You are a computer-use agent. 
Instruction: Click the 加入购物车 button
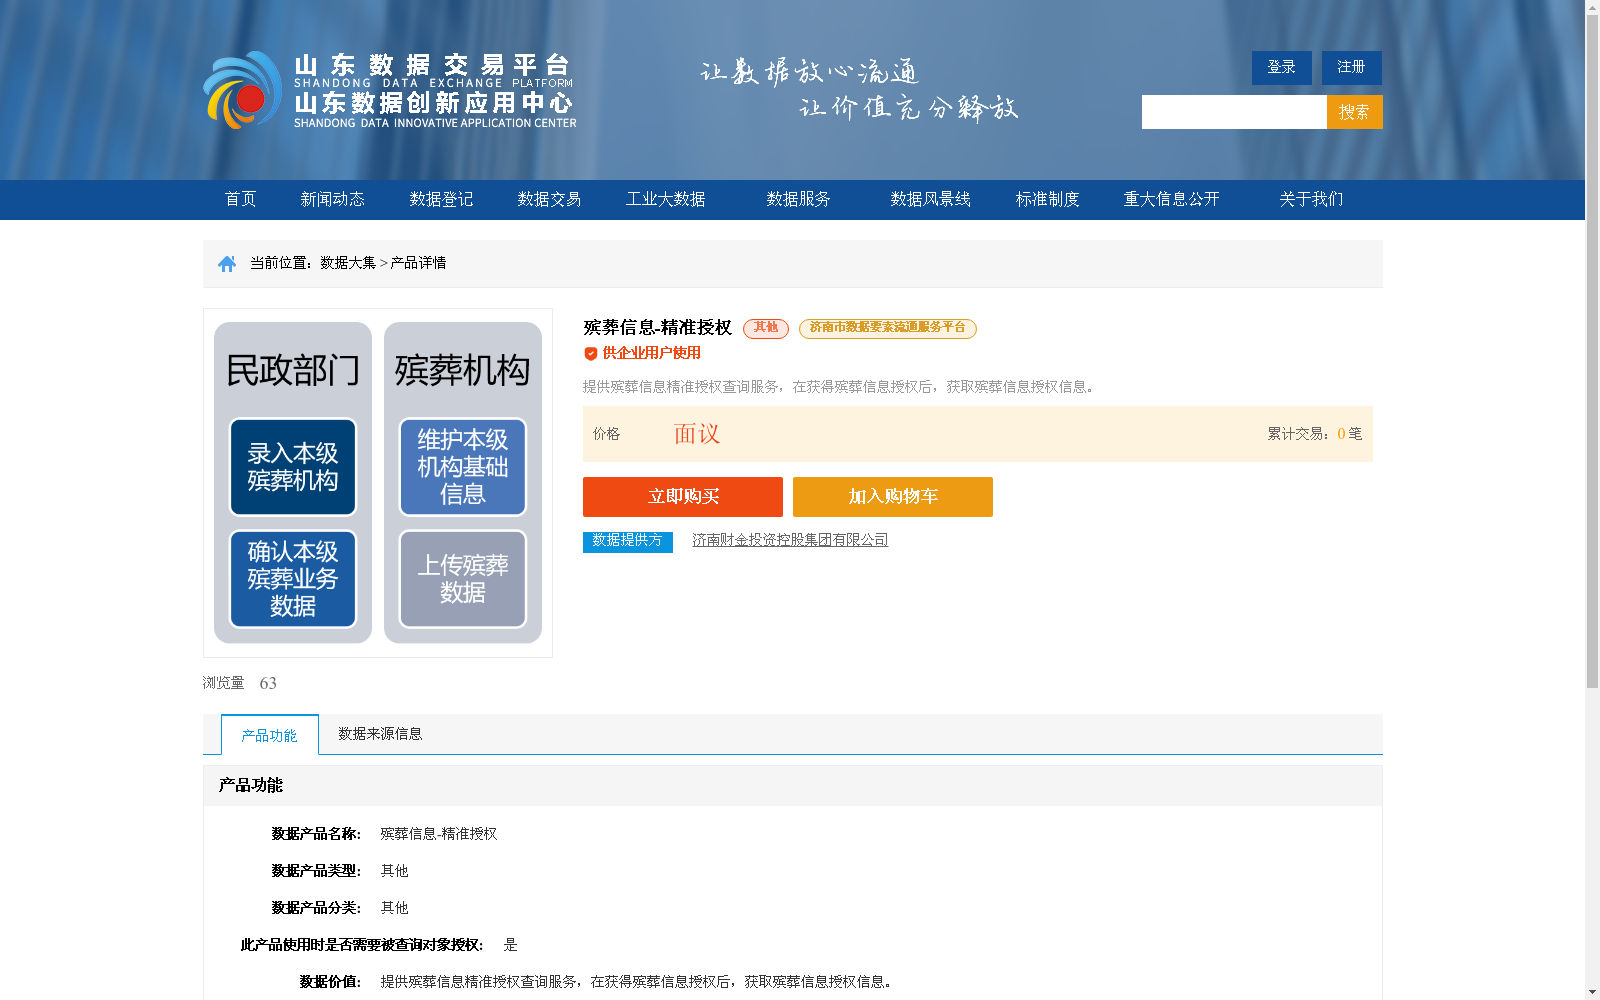pos(893,497)
